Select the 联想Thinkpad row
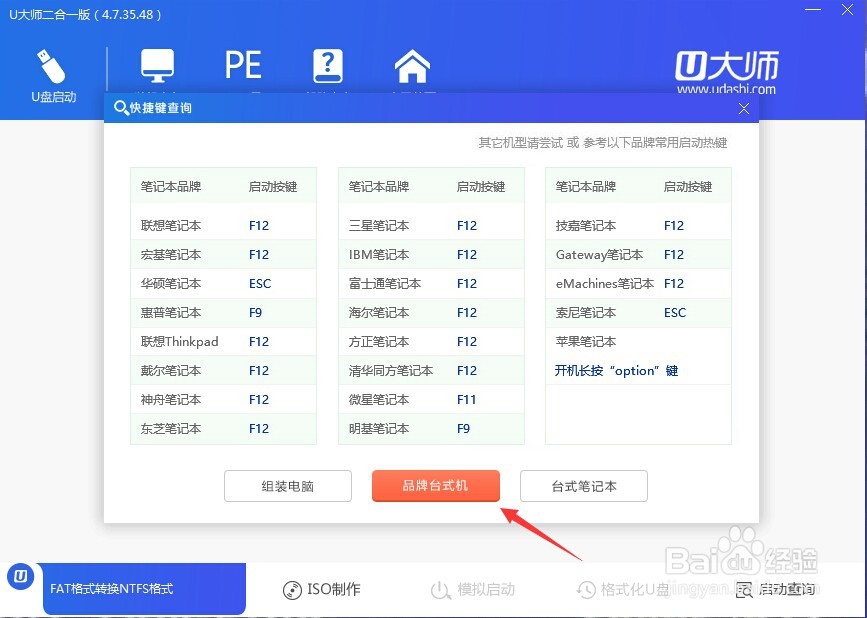The width and height of the screenshot is (867, 618). (x=223, y=342)
